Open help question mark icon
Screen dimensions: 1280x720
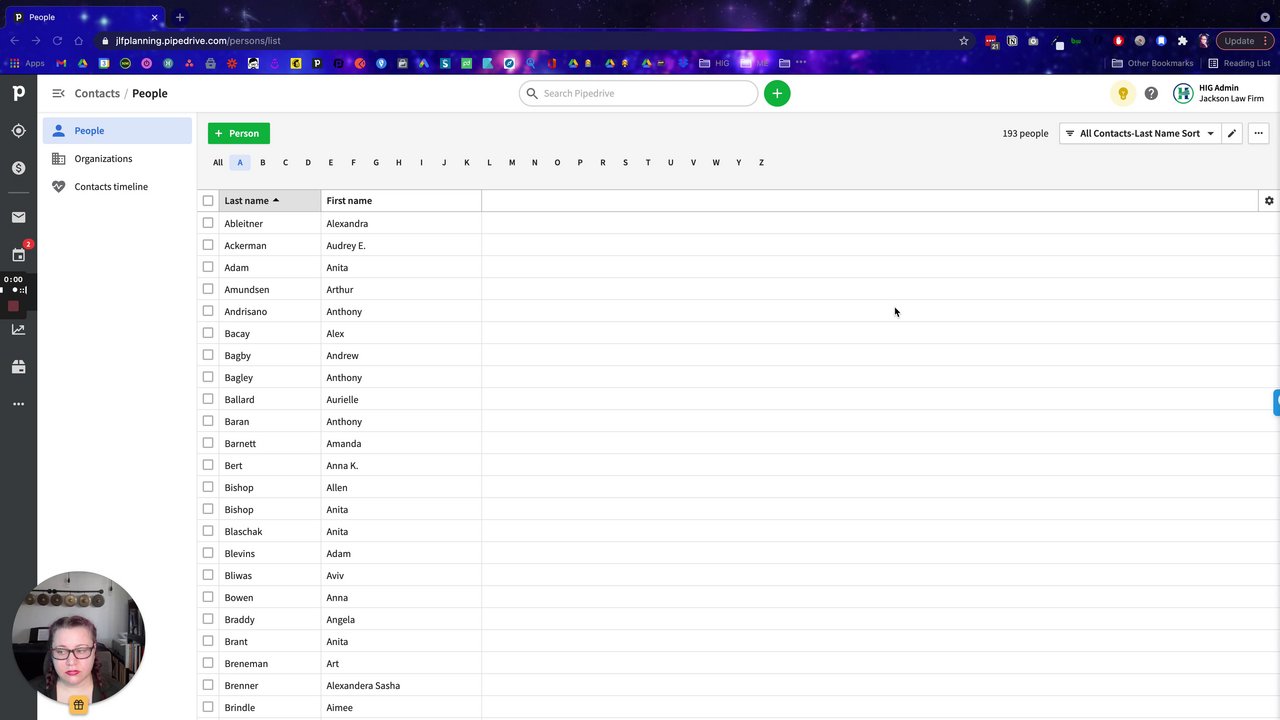tap(1151, 93)
